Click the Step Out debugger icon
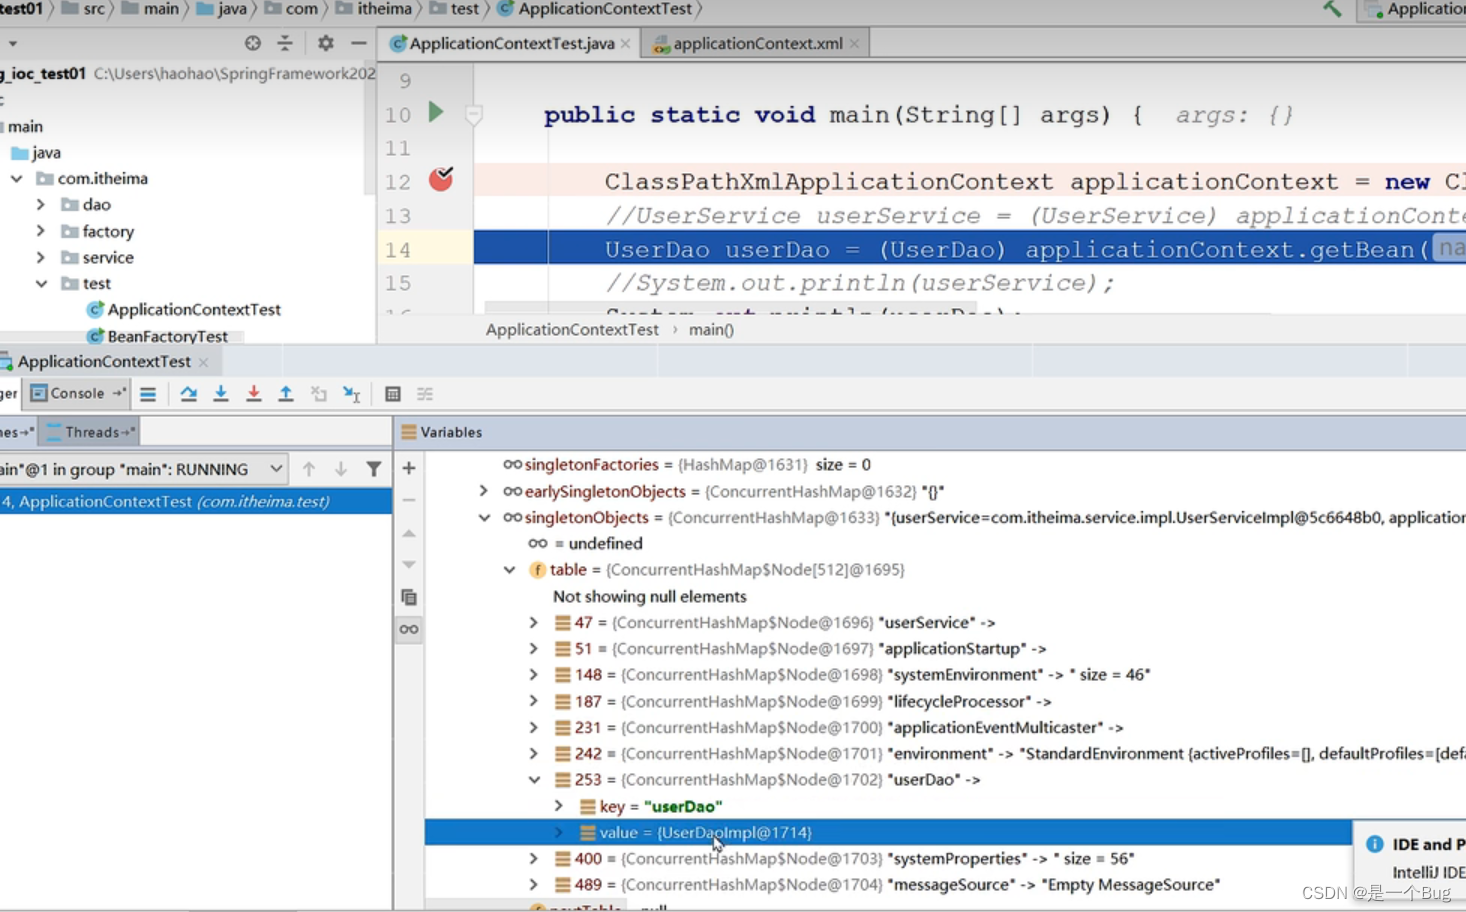Image resolution: width=1466 pixels, height=912 pixels. point(286,394)
